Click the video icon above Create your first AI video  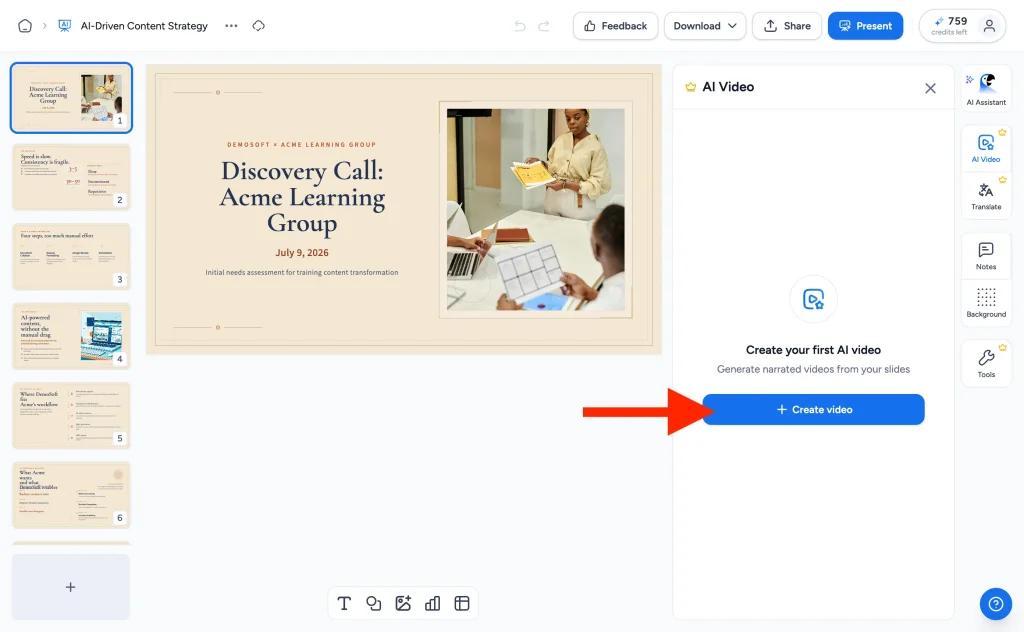point(813,299)
